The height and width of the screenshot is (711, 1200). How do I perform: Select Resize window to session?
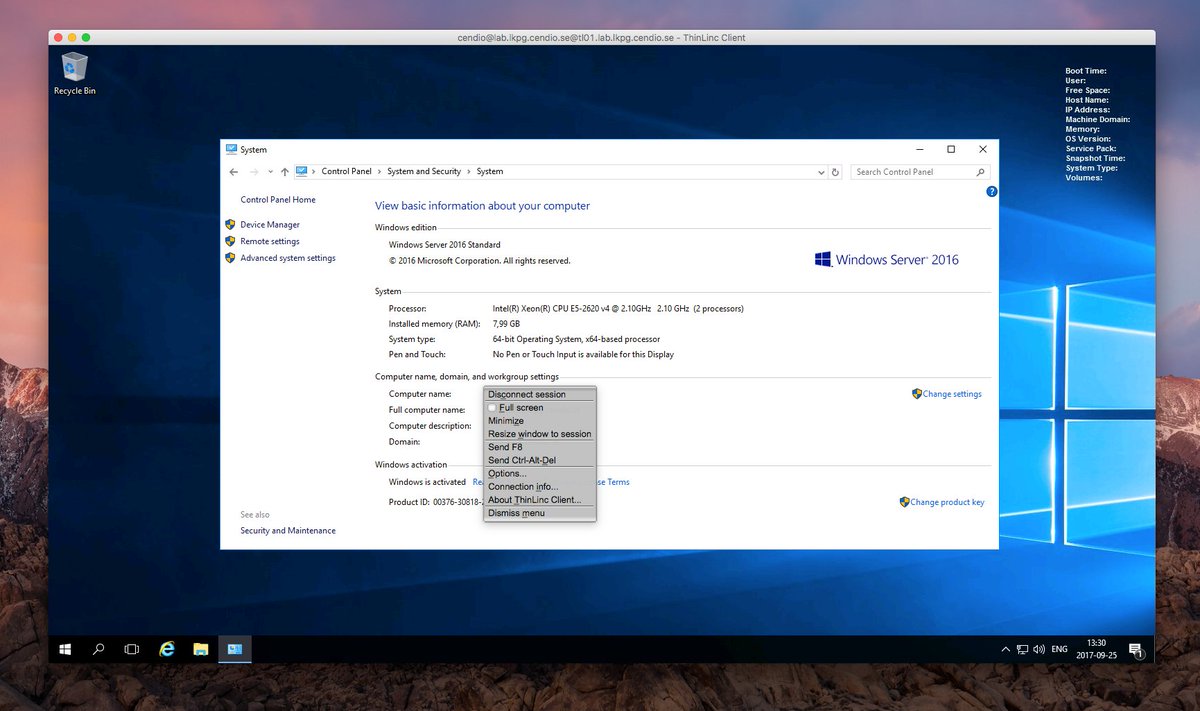[540, 434]
